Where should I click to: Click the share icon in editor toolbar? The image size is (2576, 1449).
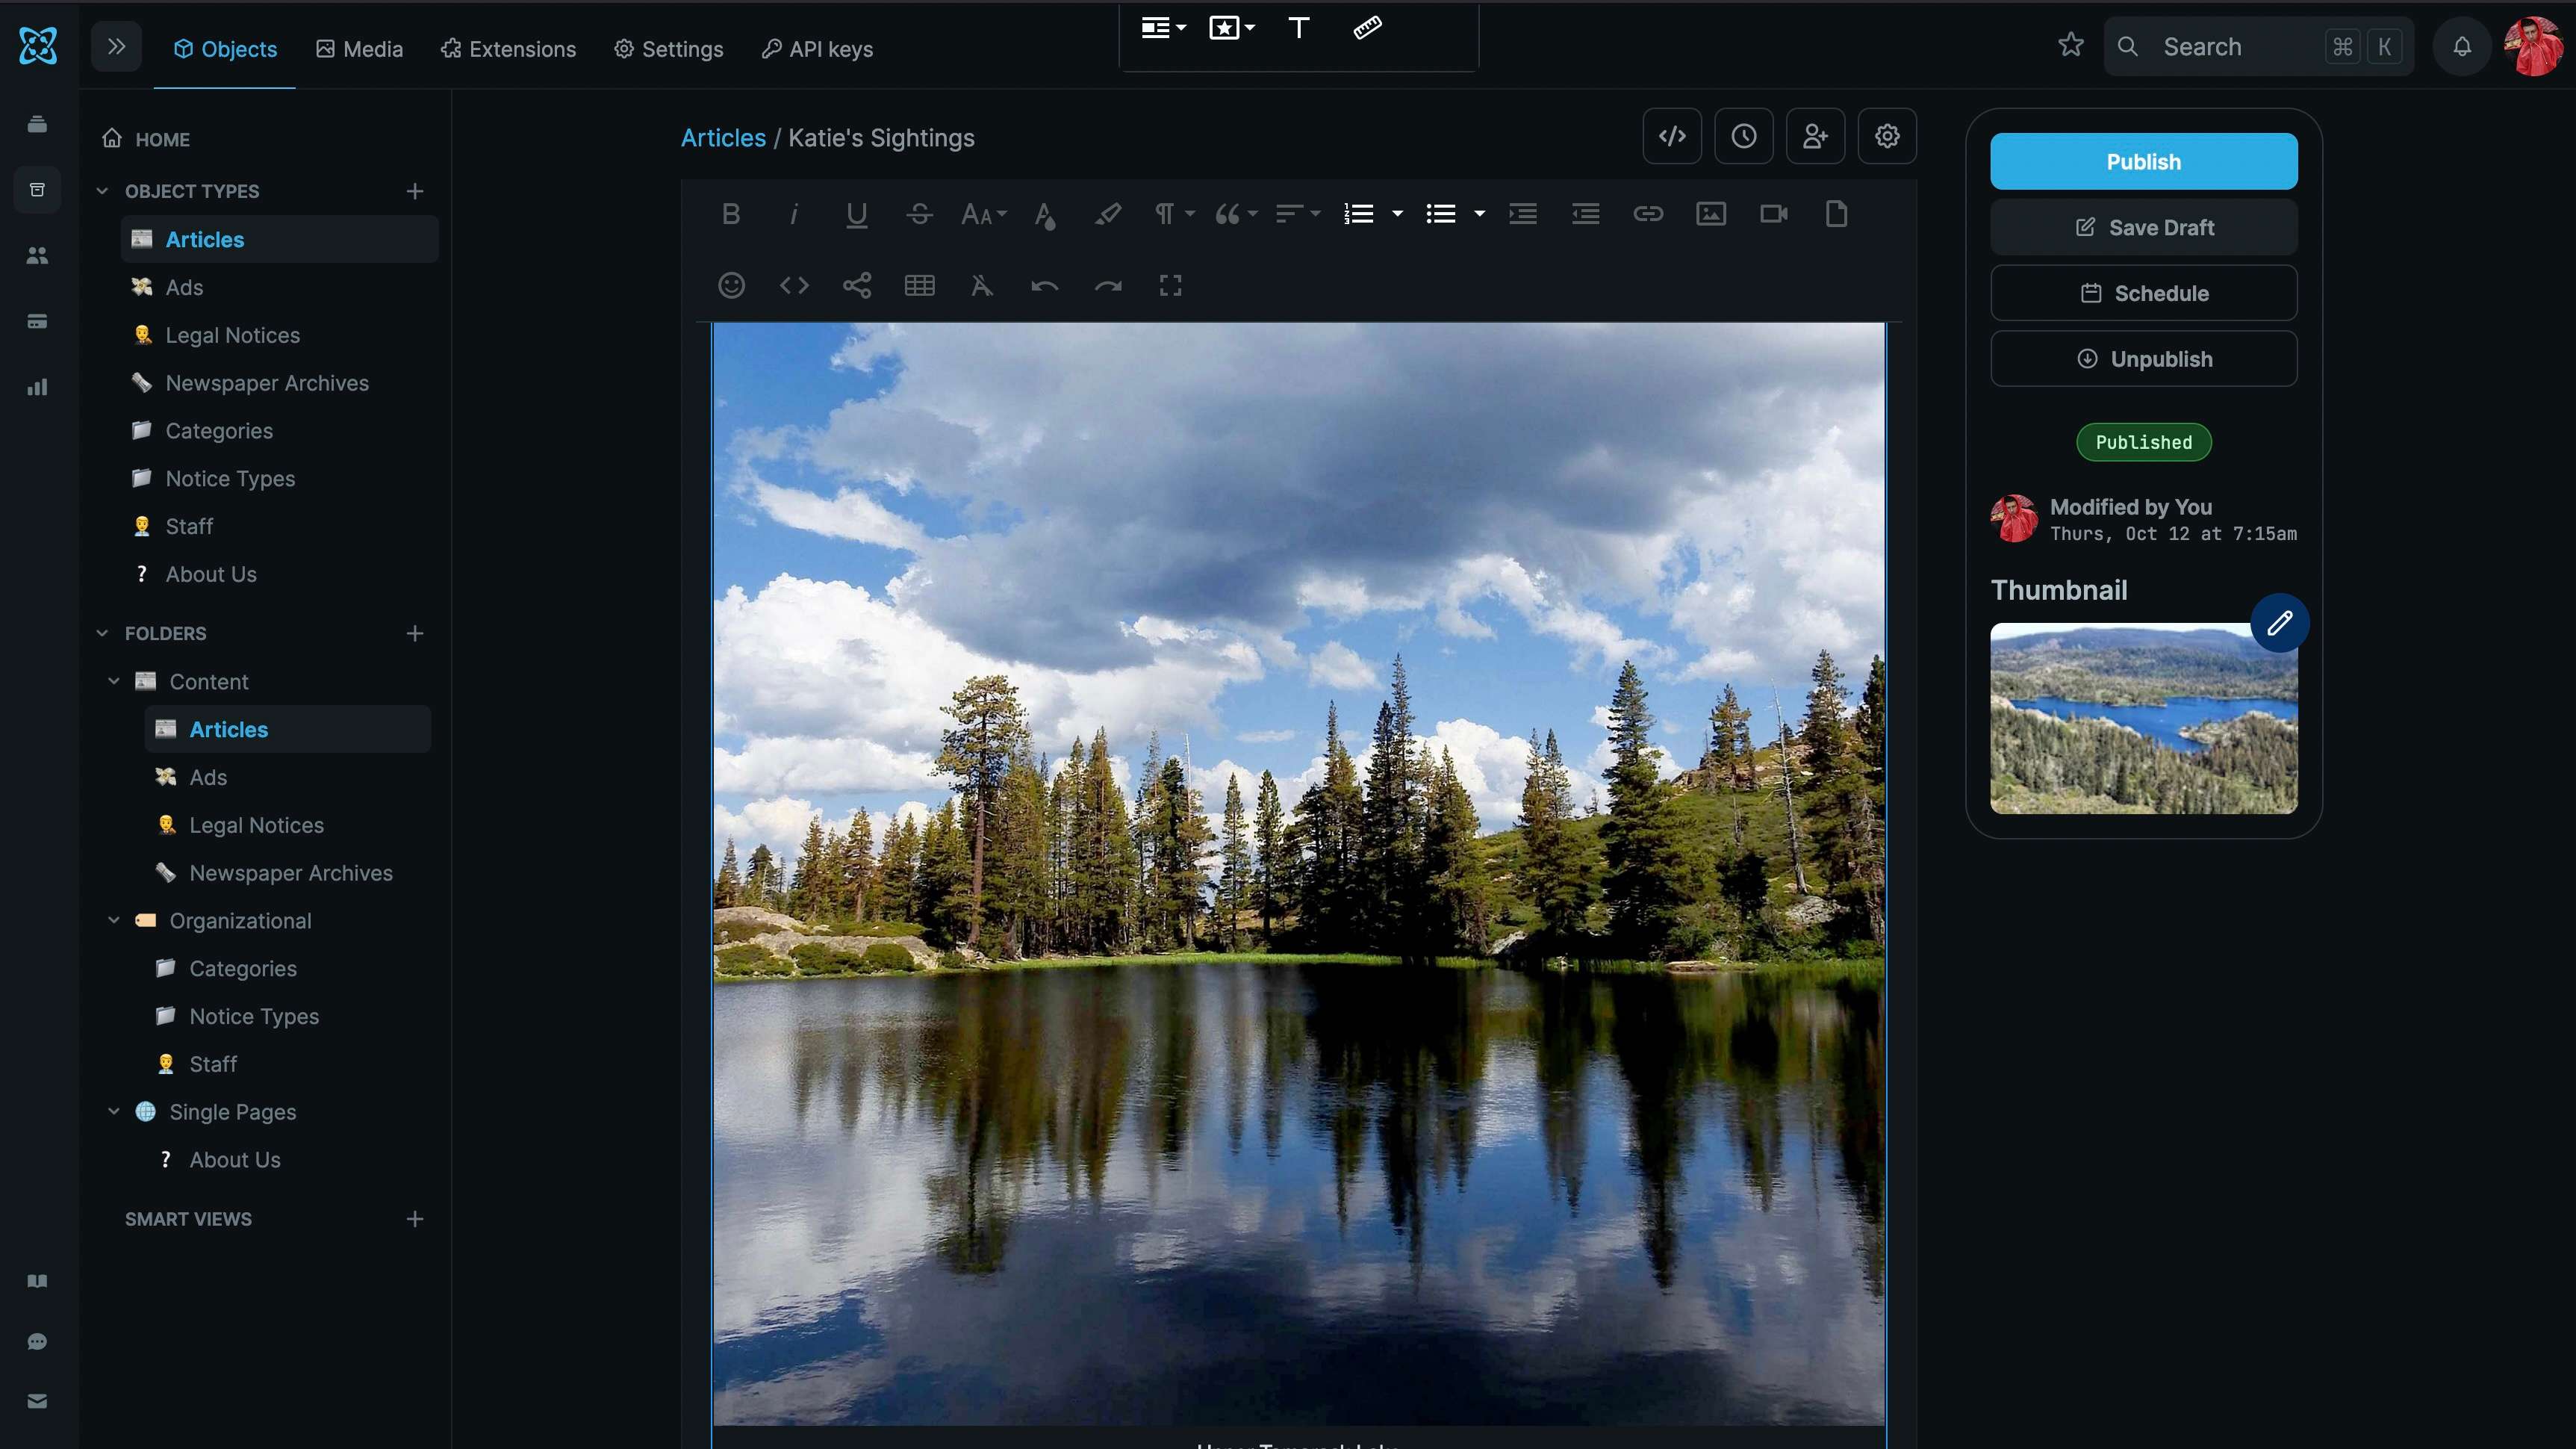coord(857,286)
